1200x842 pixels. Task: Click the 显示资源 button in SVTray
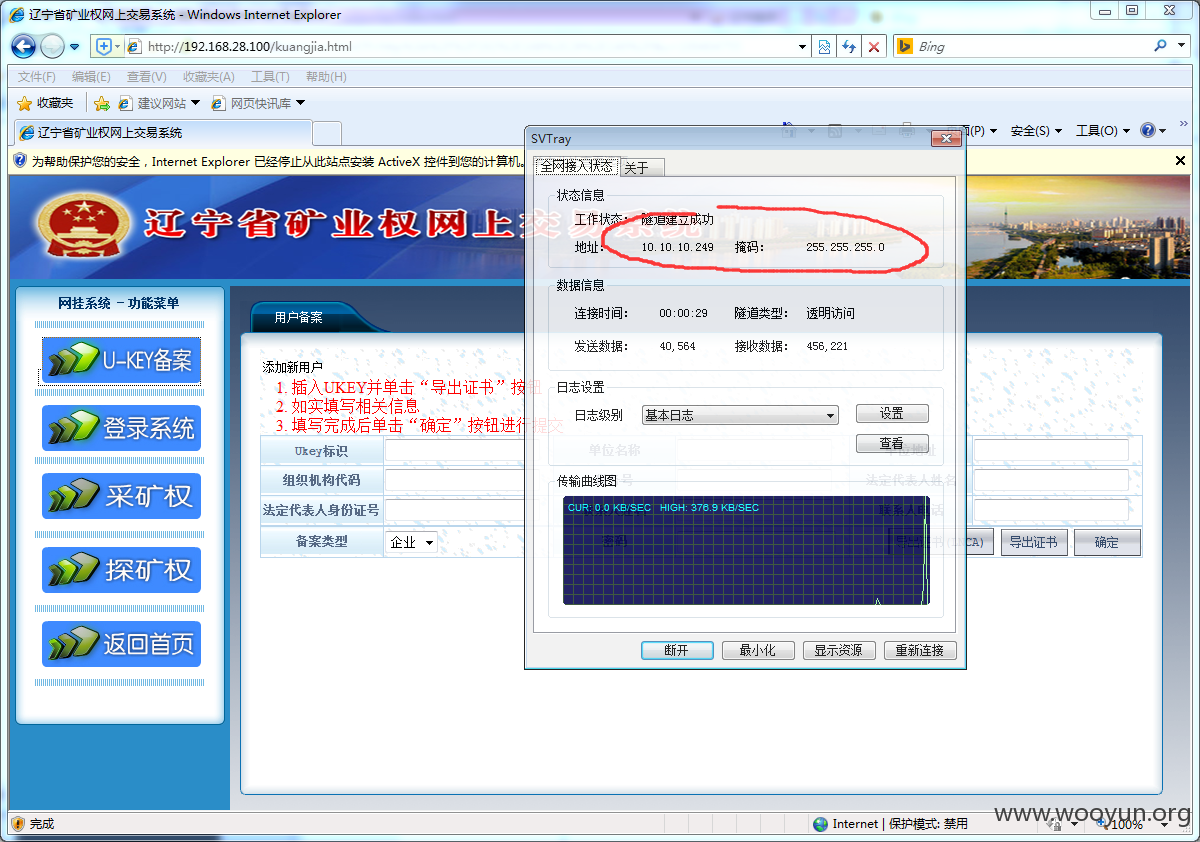click(x=839, y=650)
